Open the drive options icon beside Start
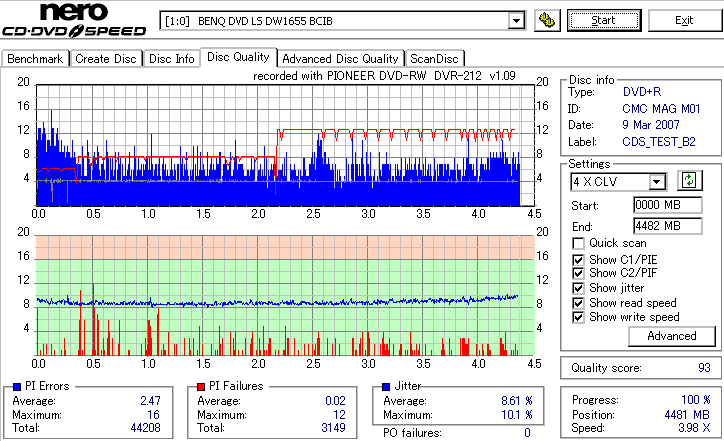Viewport: 724px width, 441px height. [x=547, y=21]
